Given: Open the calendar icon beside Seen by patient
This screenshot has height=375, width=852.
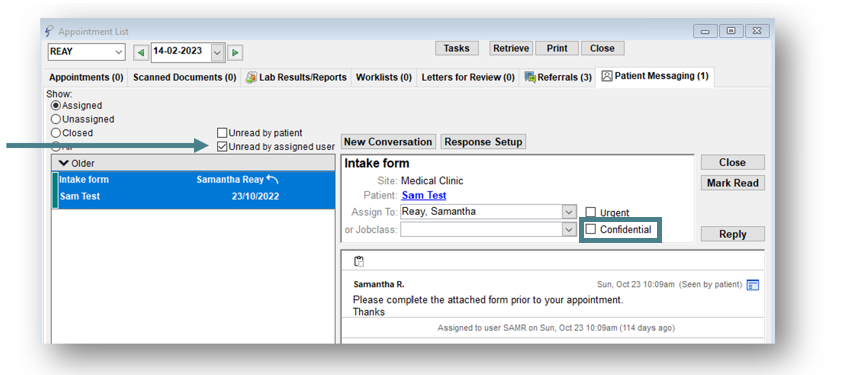Looking at the screenshot, I should (753, 285).
